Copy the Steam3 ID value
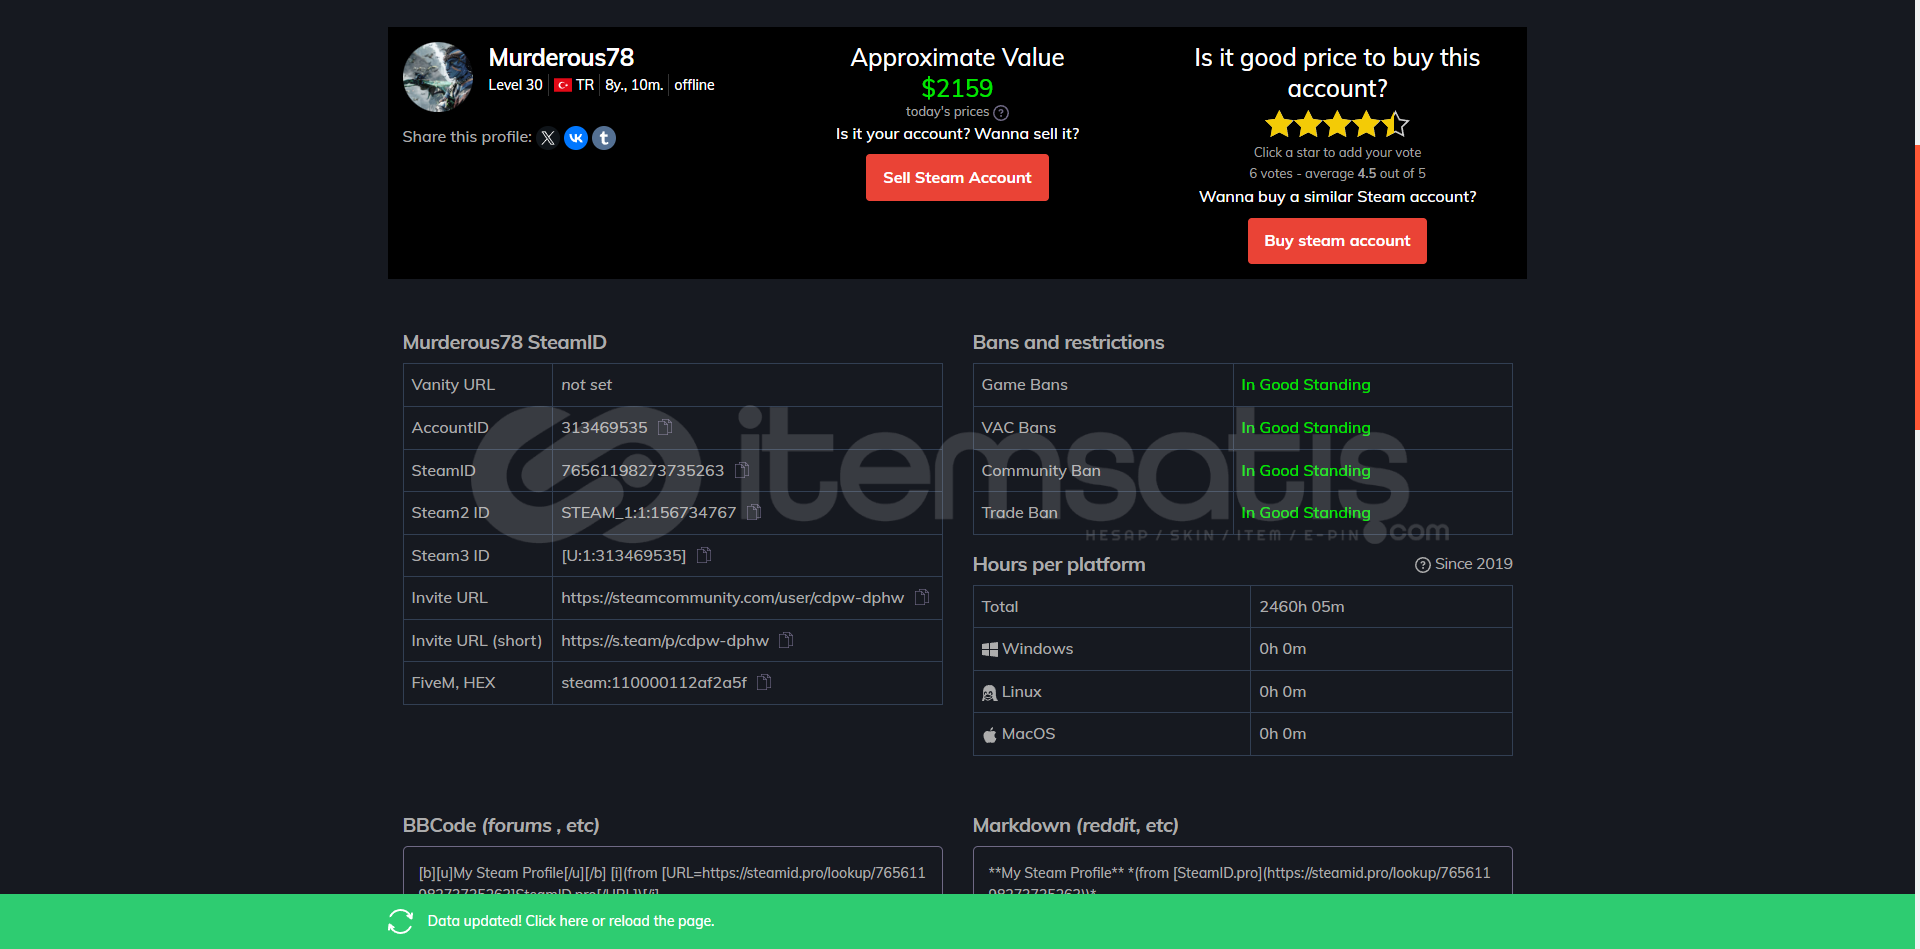1920x949 pixels. click(704, 555)
